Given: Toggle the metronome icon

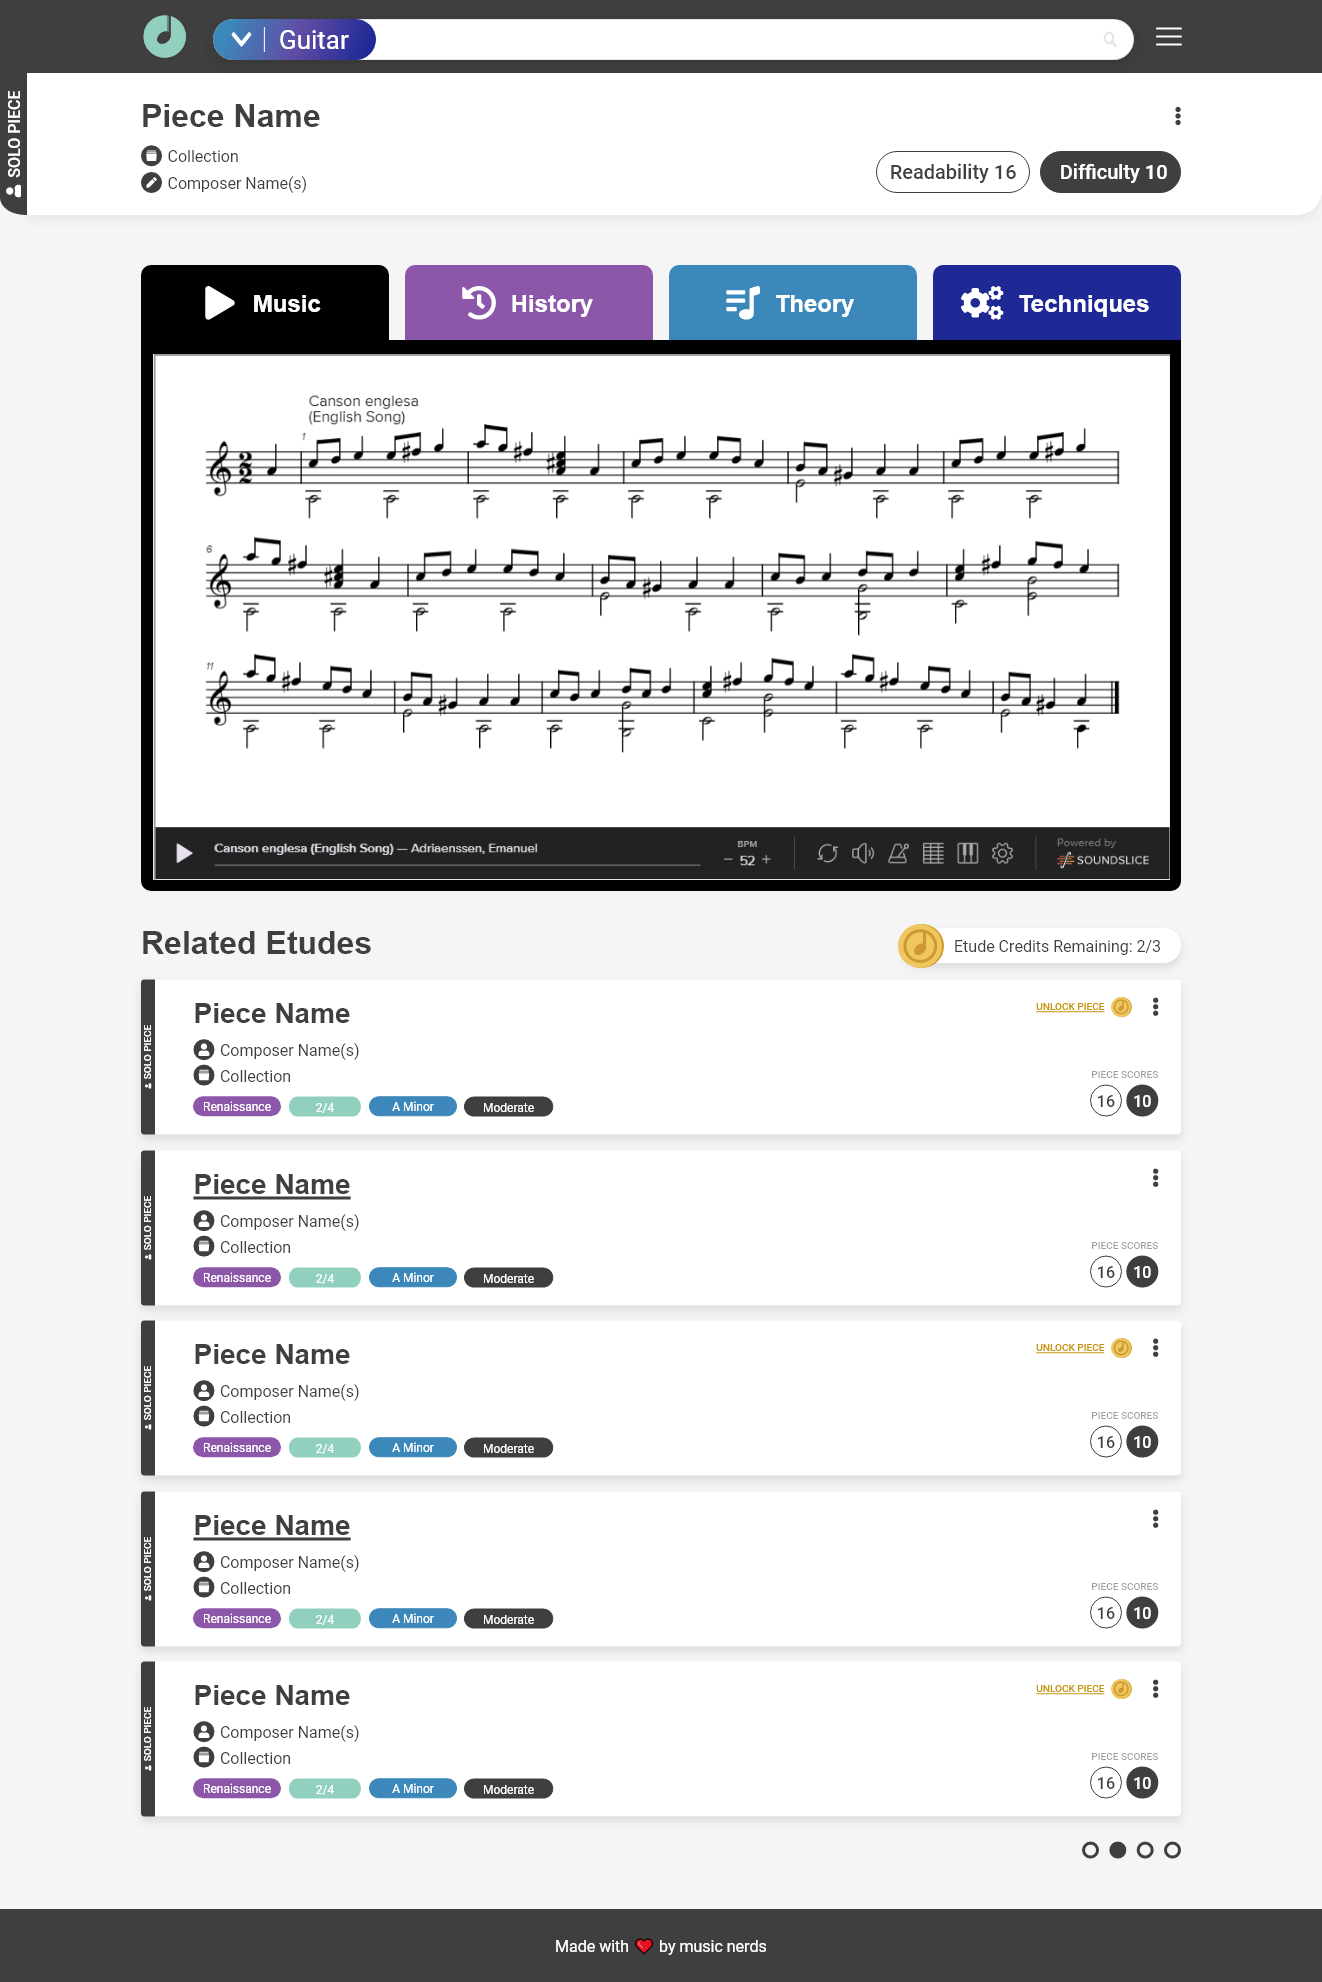Looking at the screenshot, I should 898,853.
